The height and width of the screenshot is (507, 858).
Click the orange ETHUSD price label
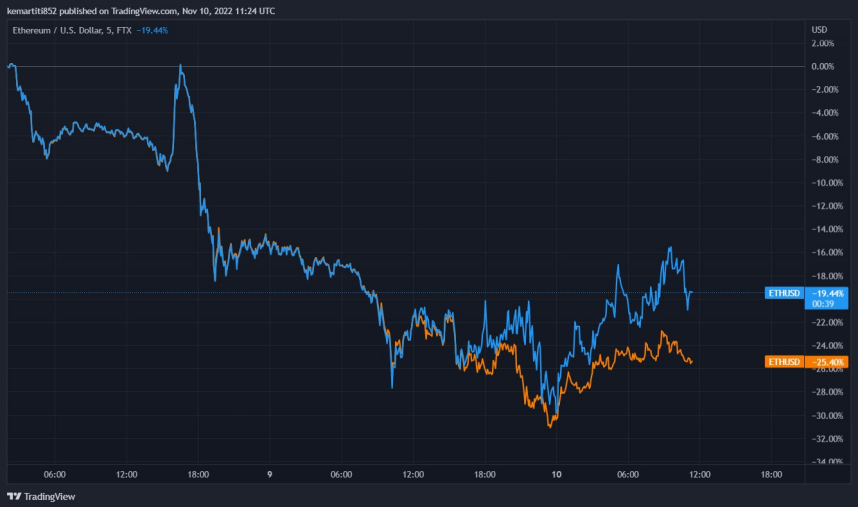[x=784, y=362]
